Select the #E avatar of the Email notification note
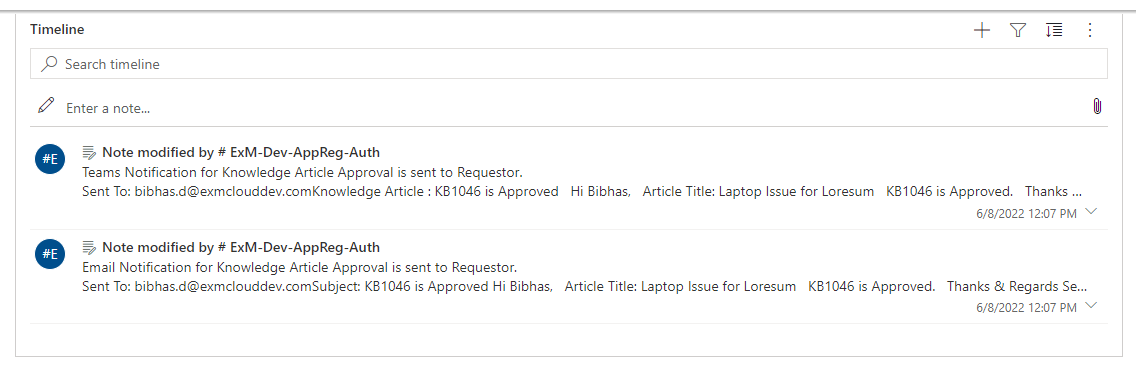 50,254
